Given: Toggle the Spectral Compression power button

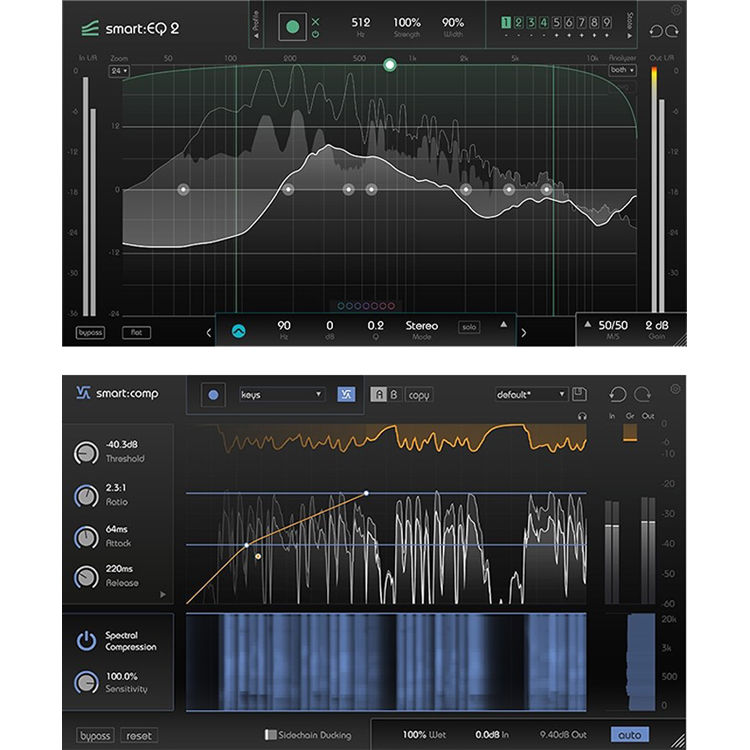Looking at the screenshot, I should pyautogui.click(x=87, y=640).
